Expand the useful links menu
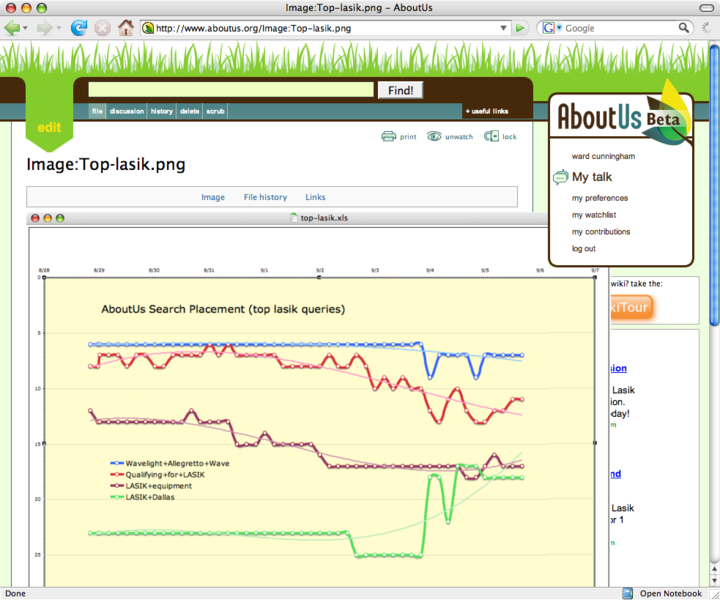The width and height of the screenshot is (720, 600). click(x=487, y=111)
